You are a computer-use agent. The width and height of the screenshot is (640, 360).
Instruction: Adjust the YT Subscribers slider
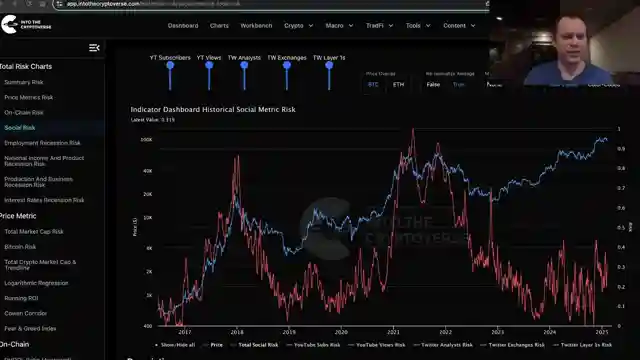click(x=170, y=65)
